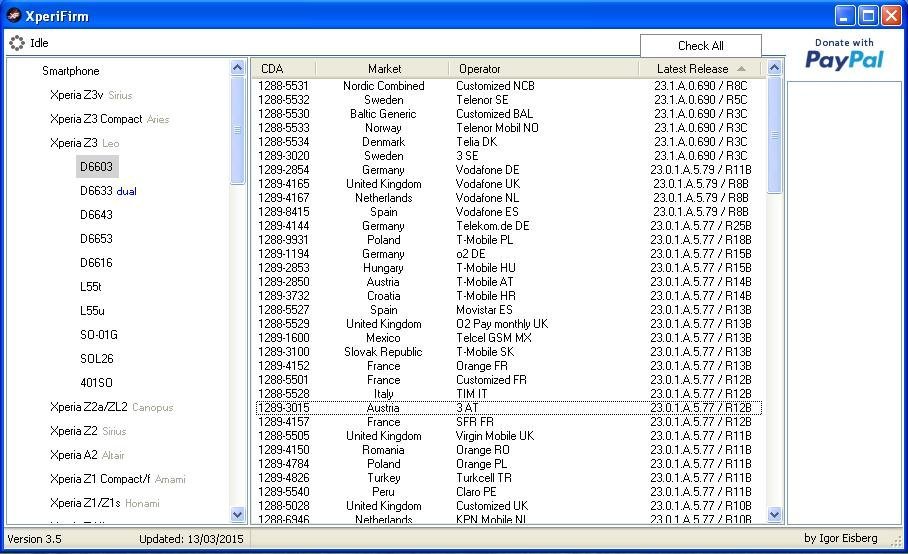Click the firmware list scrollbar thumb

(x=775, y=135)
